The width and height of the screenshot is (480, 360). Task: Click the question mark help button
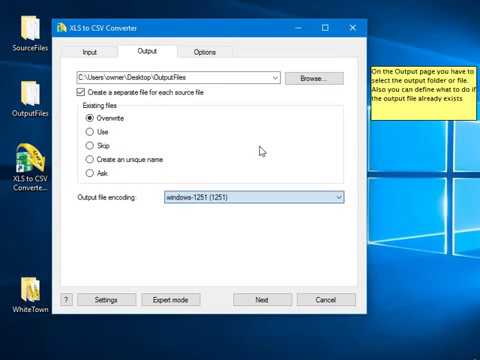(x=67, y=300)
